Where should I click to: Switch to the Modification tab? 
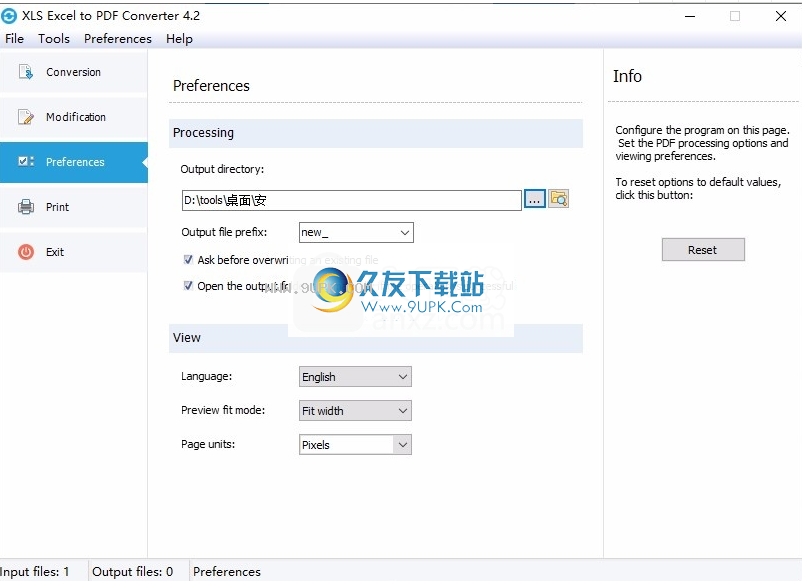click(74, 117)
